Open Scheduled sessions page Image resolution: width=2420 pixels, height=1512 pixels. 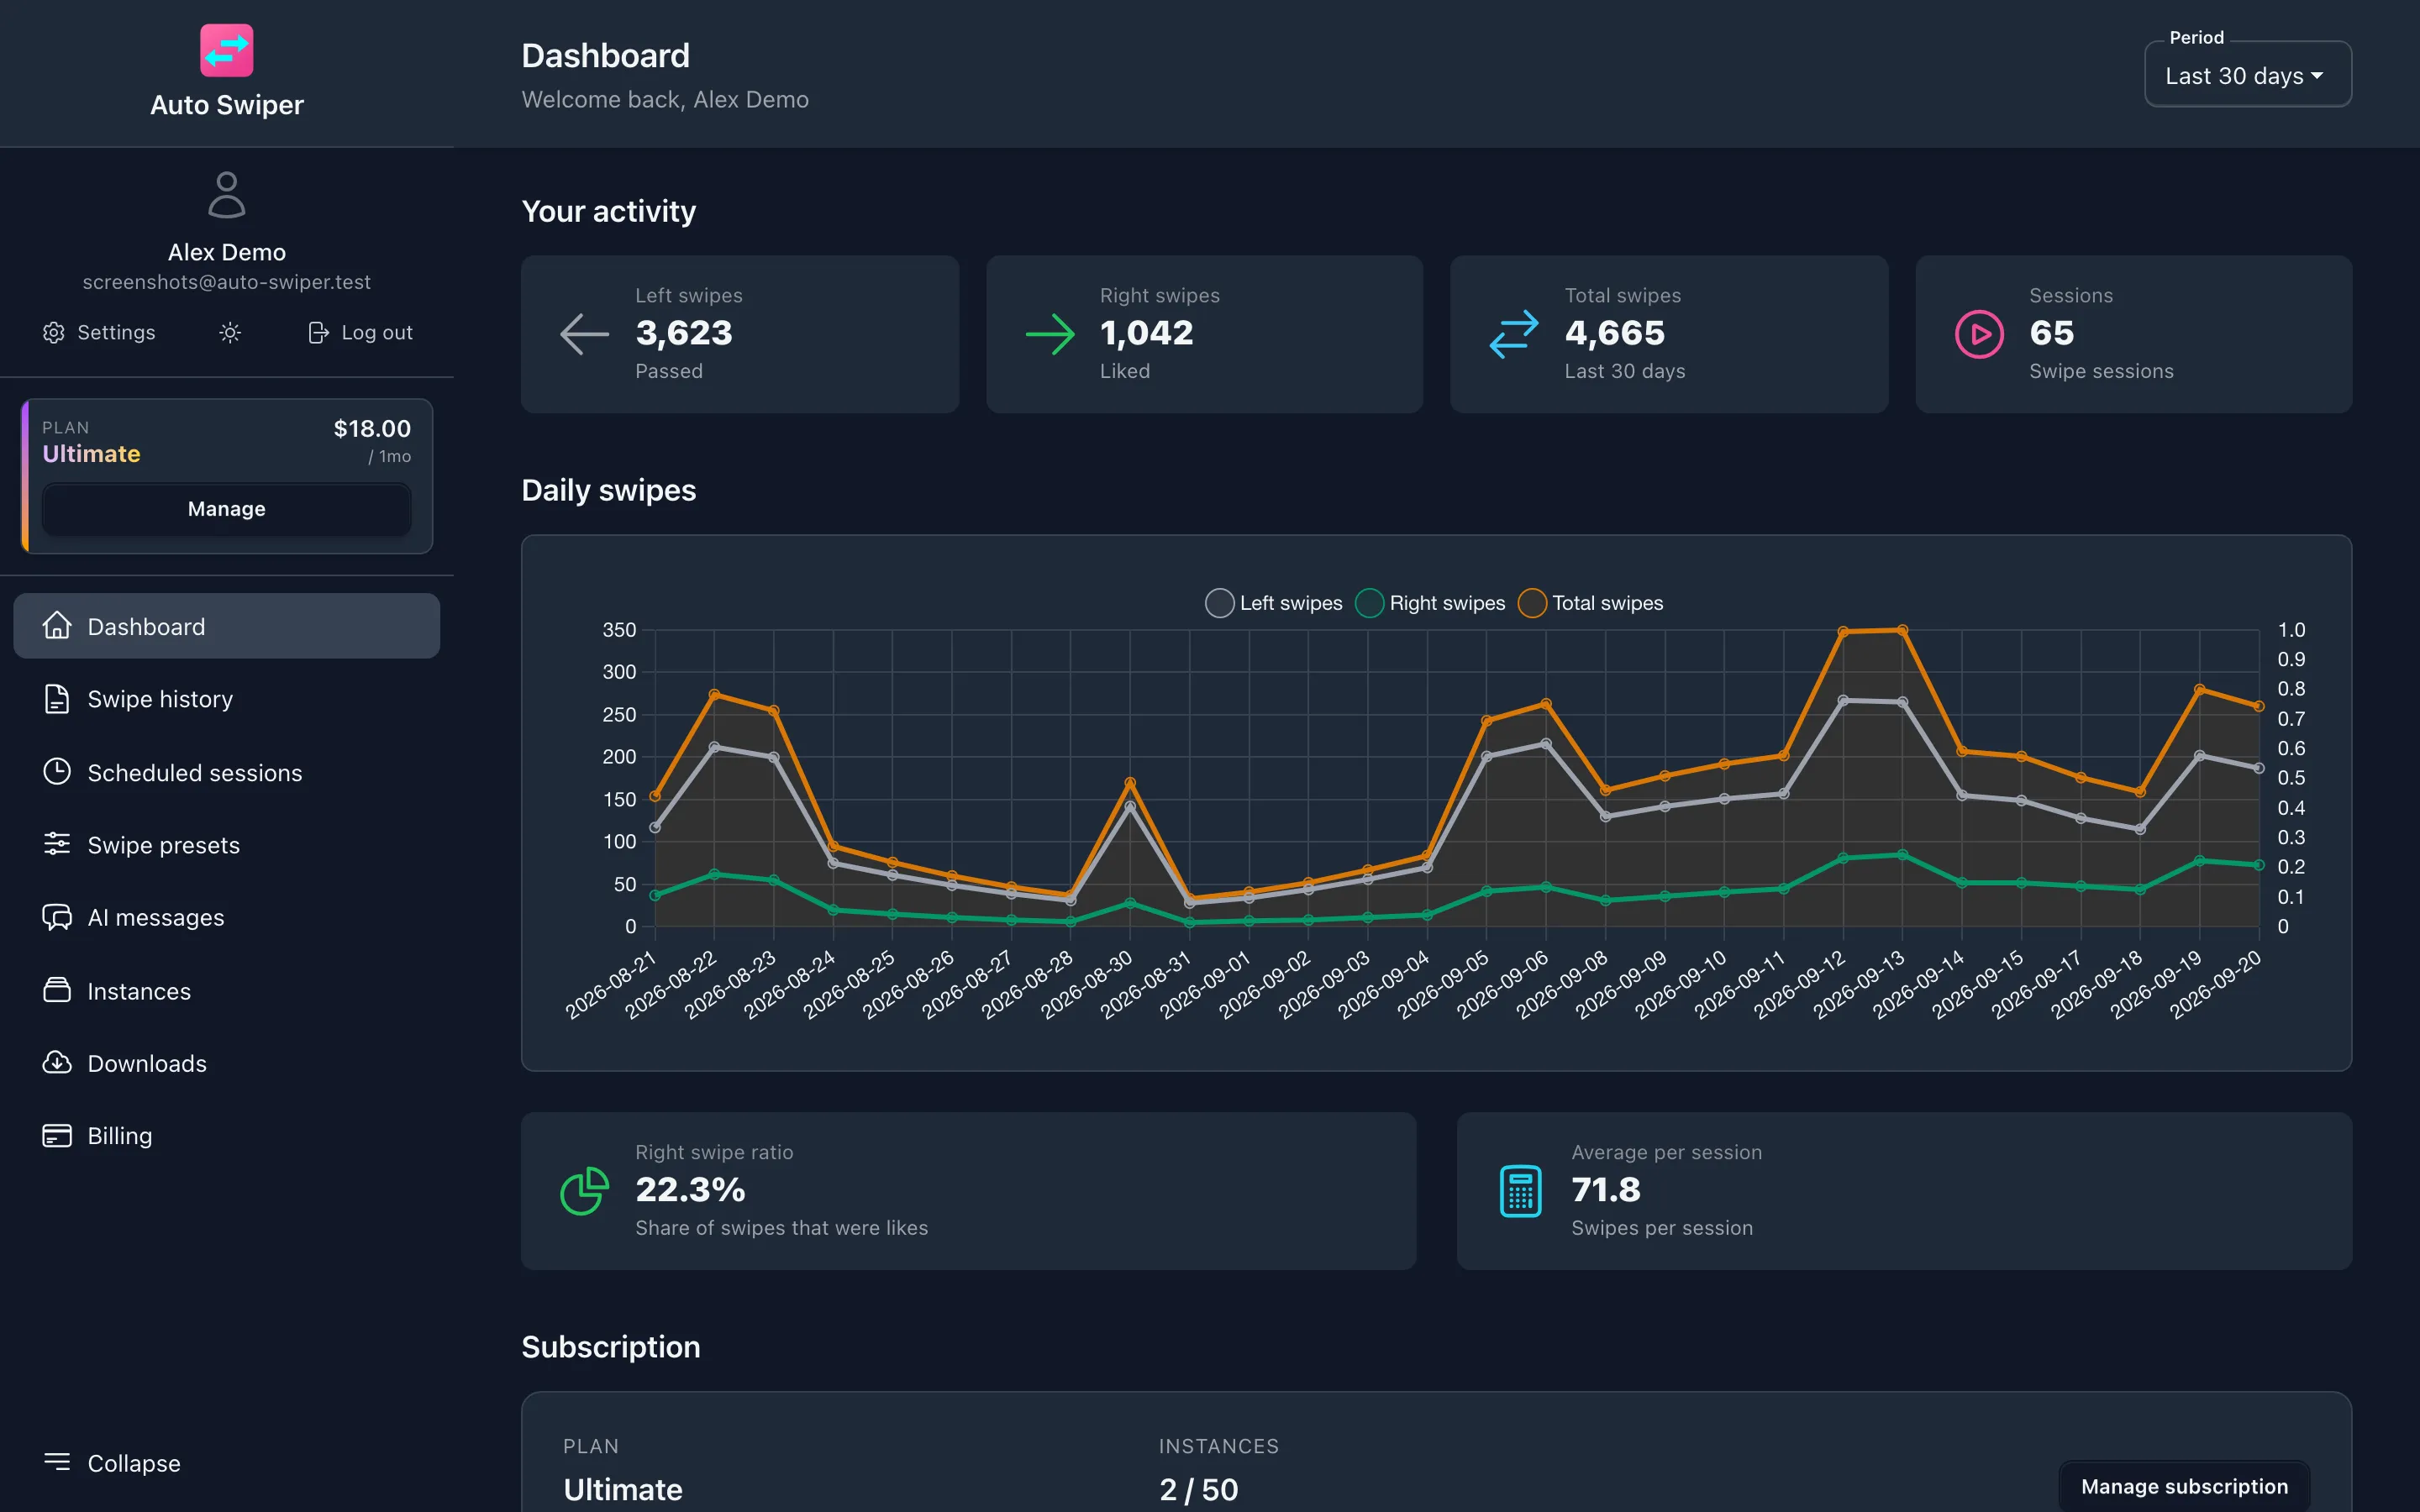coord(226,772)
